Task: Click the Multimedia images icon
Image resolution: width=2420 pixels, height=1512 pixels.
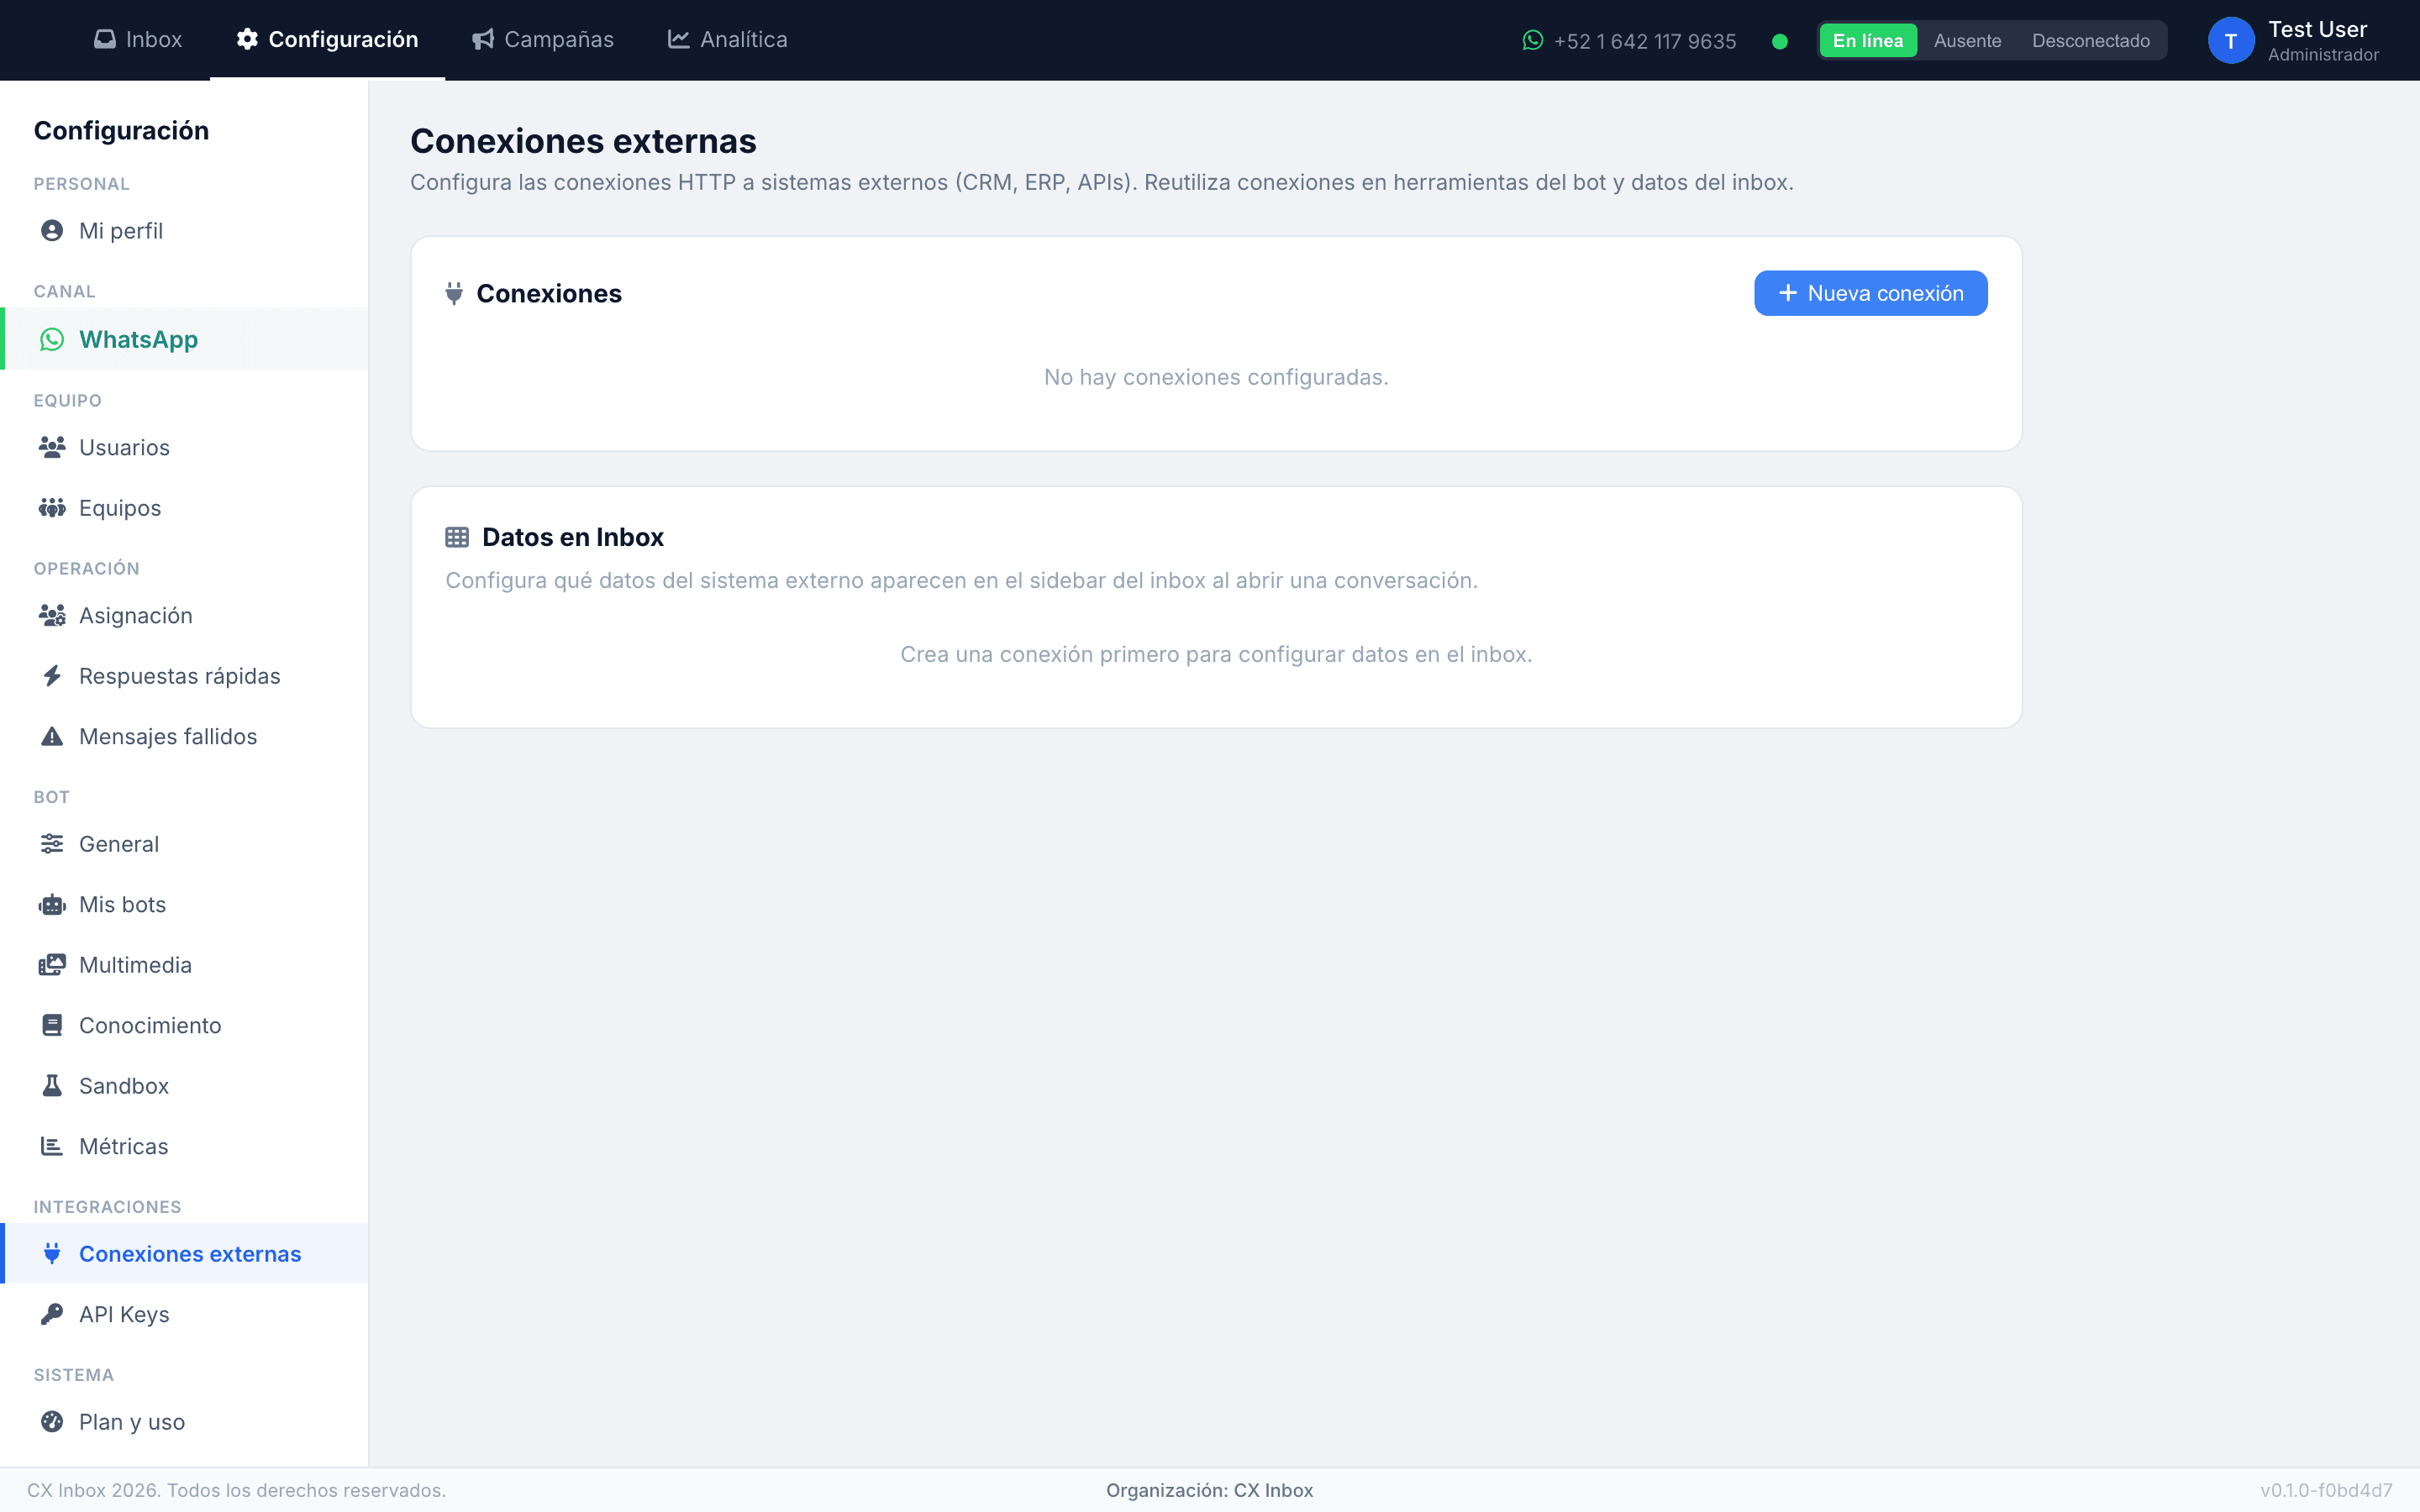Action: [x=52, y=965]
